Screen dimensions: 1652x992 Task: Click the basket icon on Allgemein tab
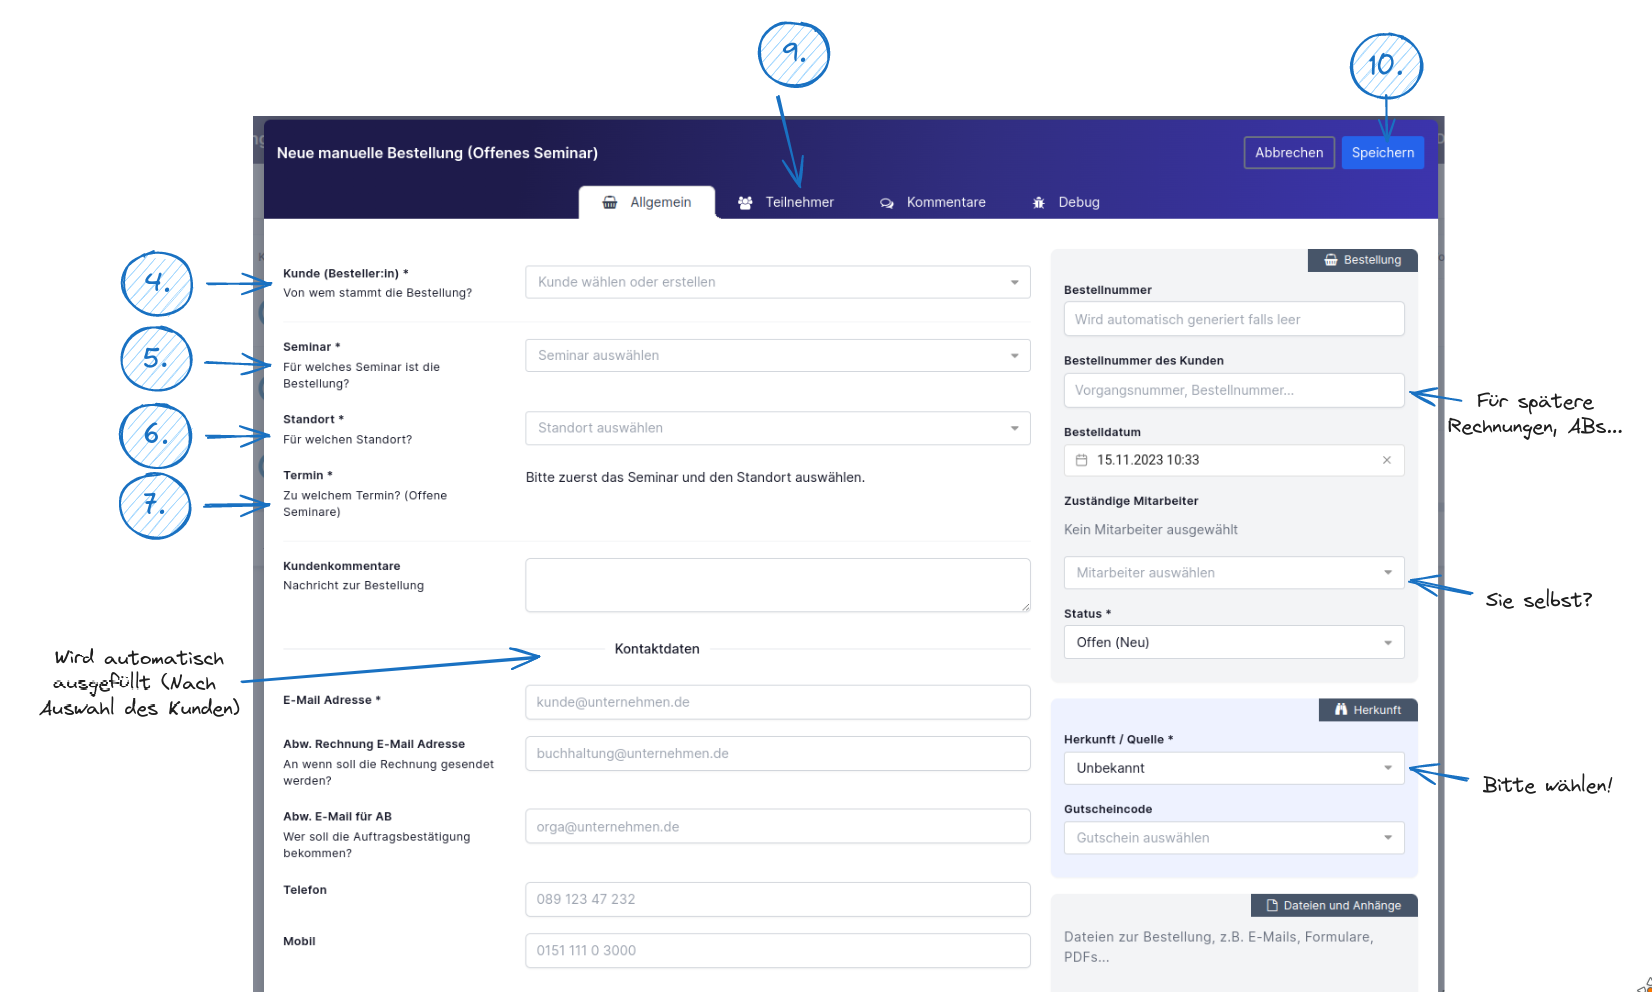pyautogui.click(x=610, y=203)
